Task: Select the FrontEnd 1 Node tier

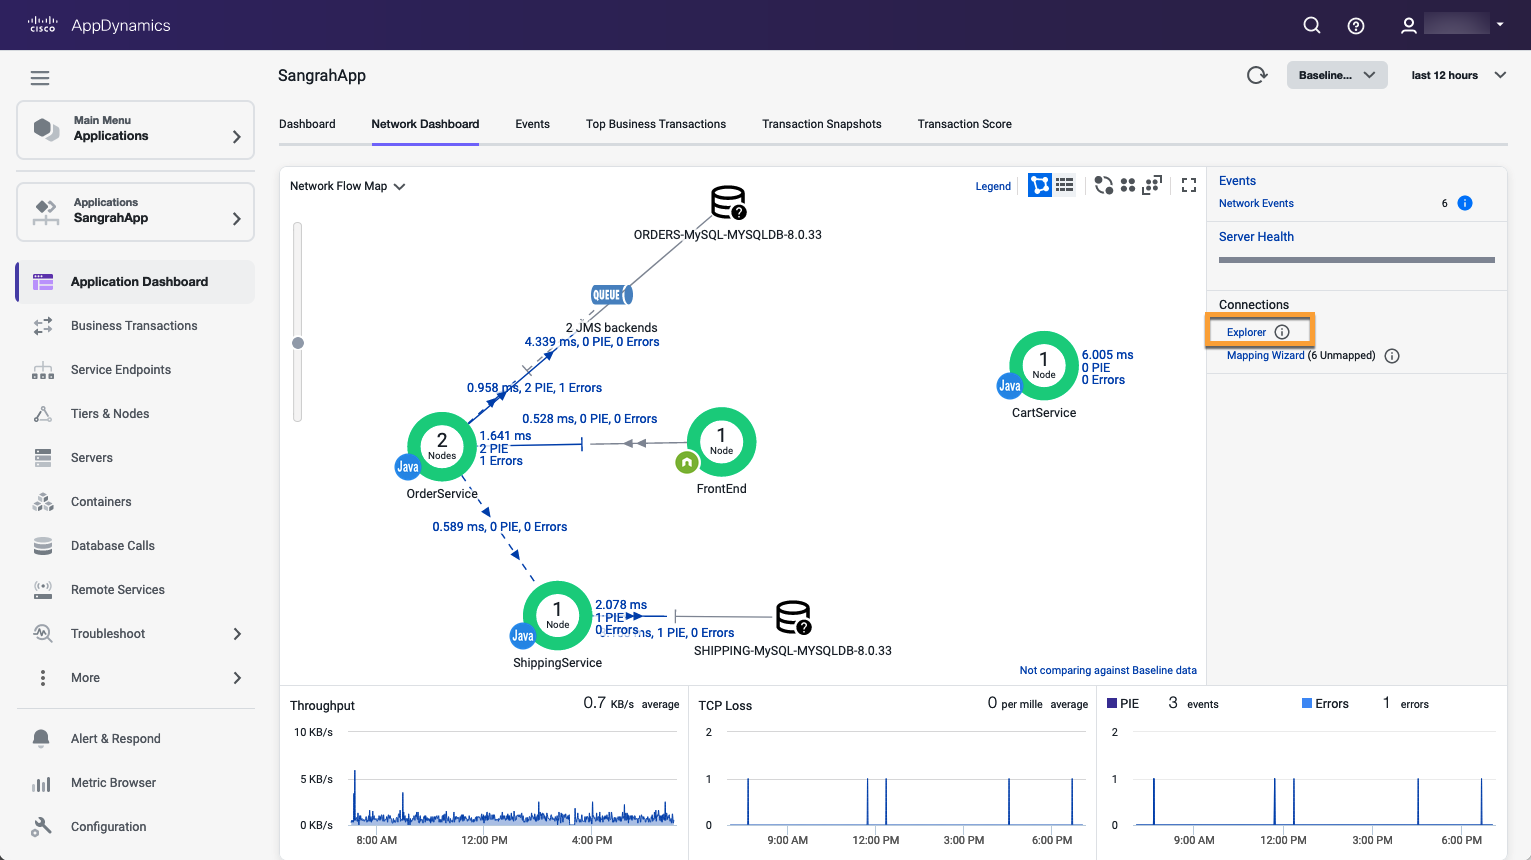Action: 721,442
